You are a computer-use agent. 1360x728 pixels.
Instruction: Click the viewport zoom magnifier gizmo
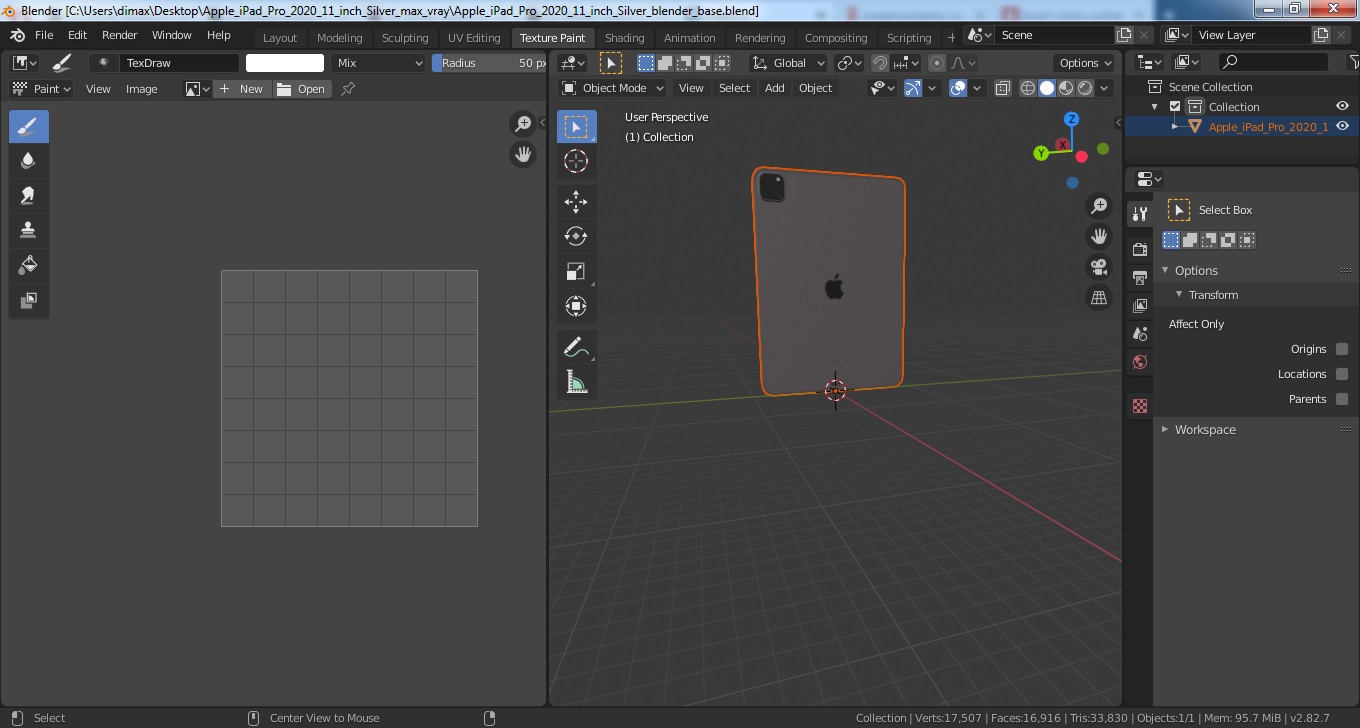click(1099, 206)
